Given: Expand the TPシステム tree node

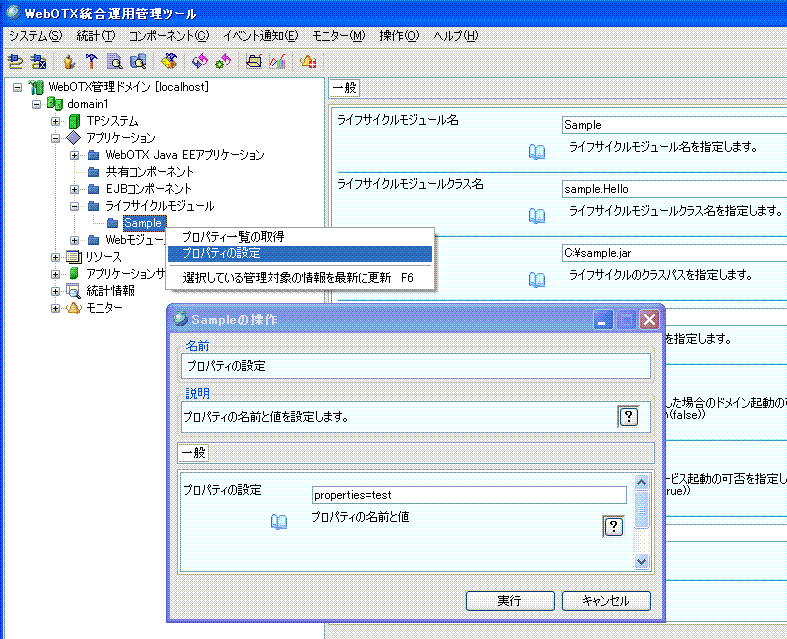Looking at the screenshot, I should [x=56, y=121].
